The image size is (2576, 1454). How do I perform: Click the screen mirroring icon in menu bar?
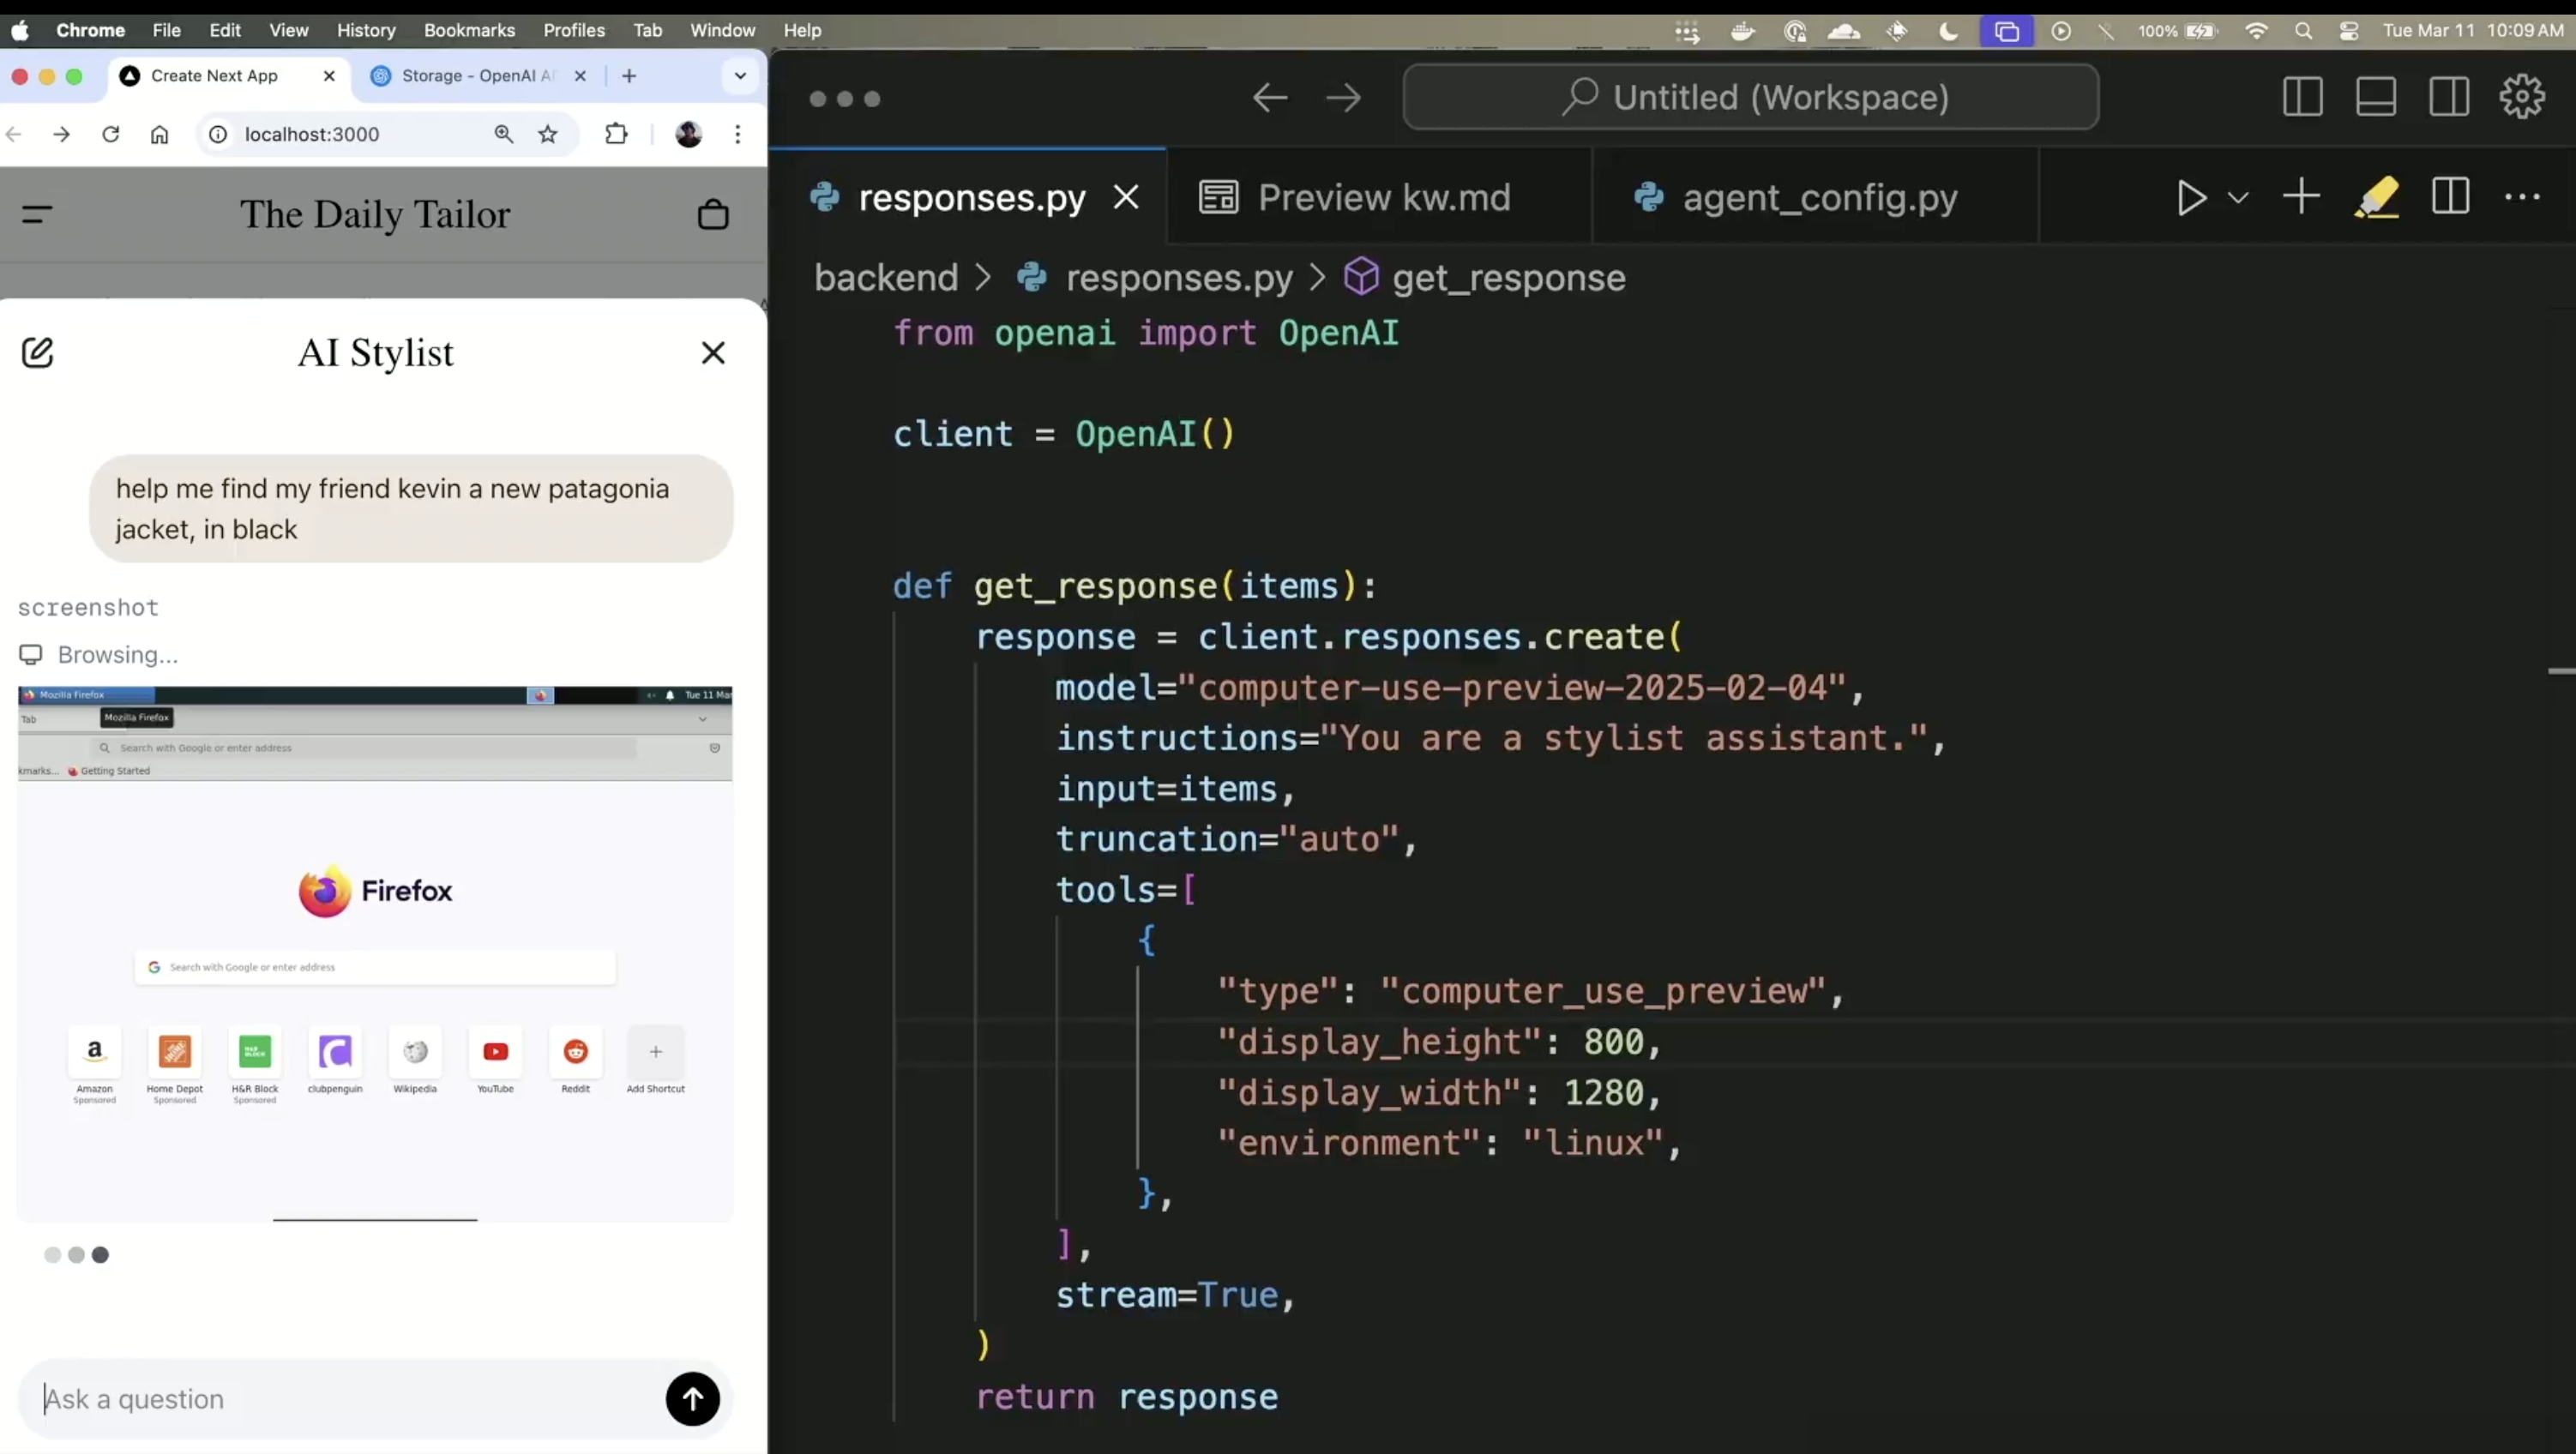[x=2007, y=31]
